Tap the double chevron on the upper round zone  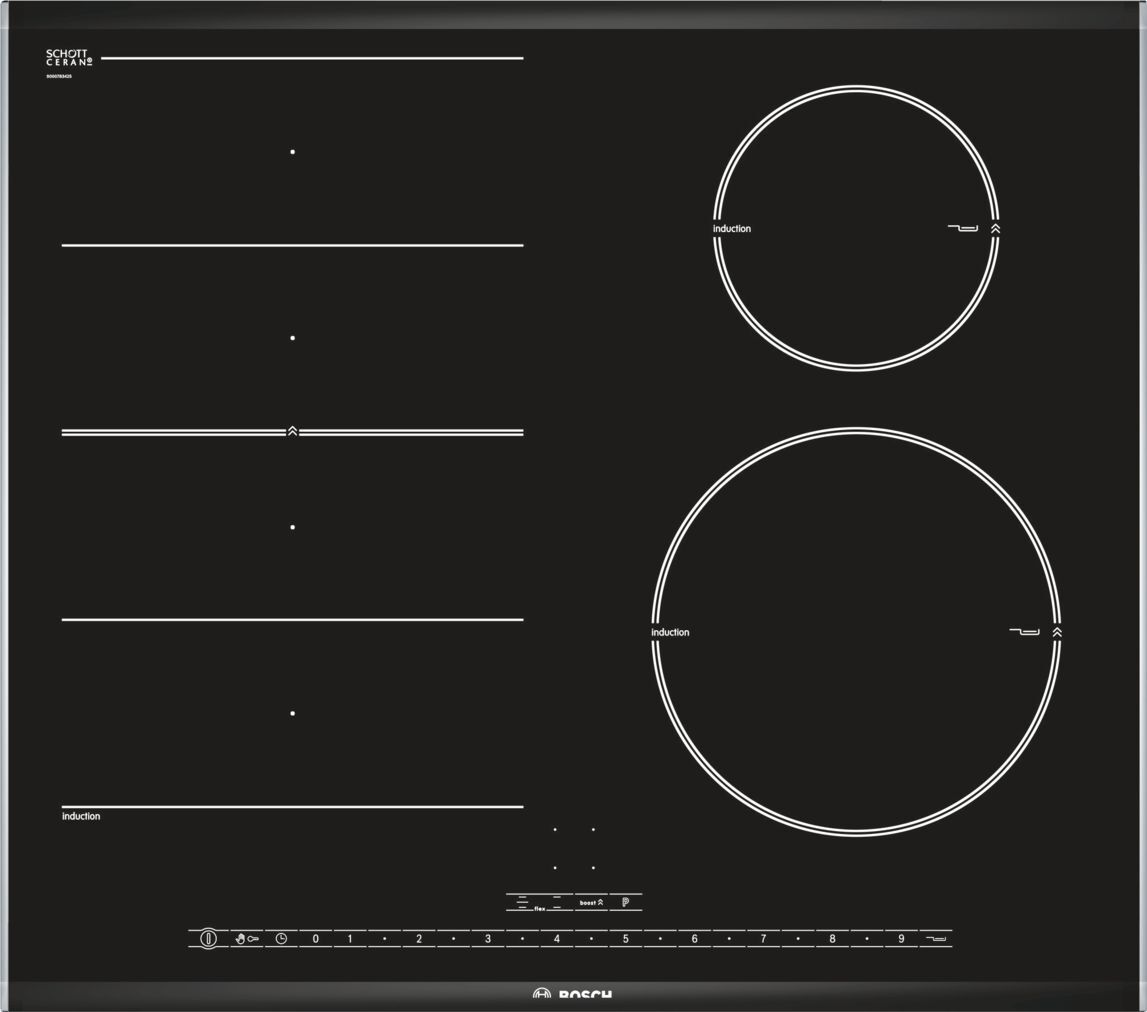click(x=995, y=229)
